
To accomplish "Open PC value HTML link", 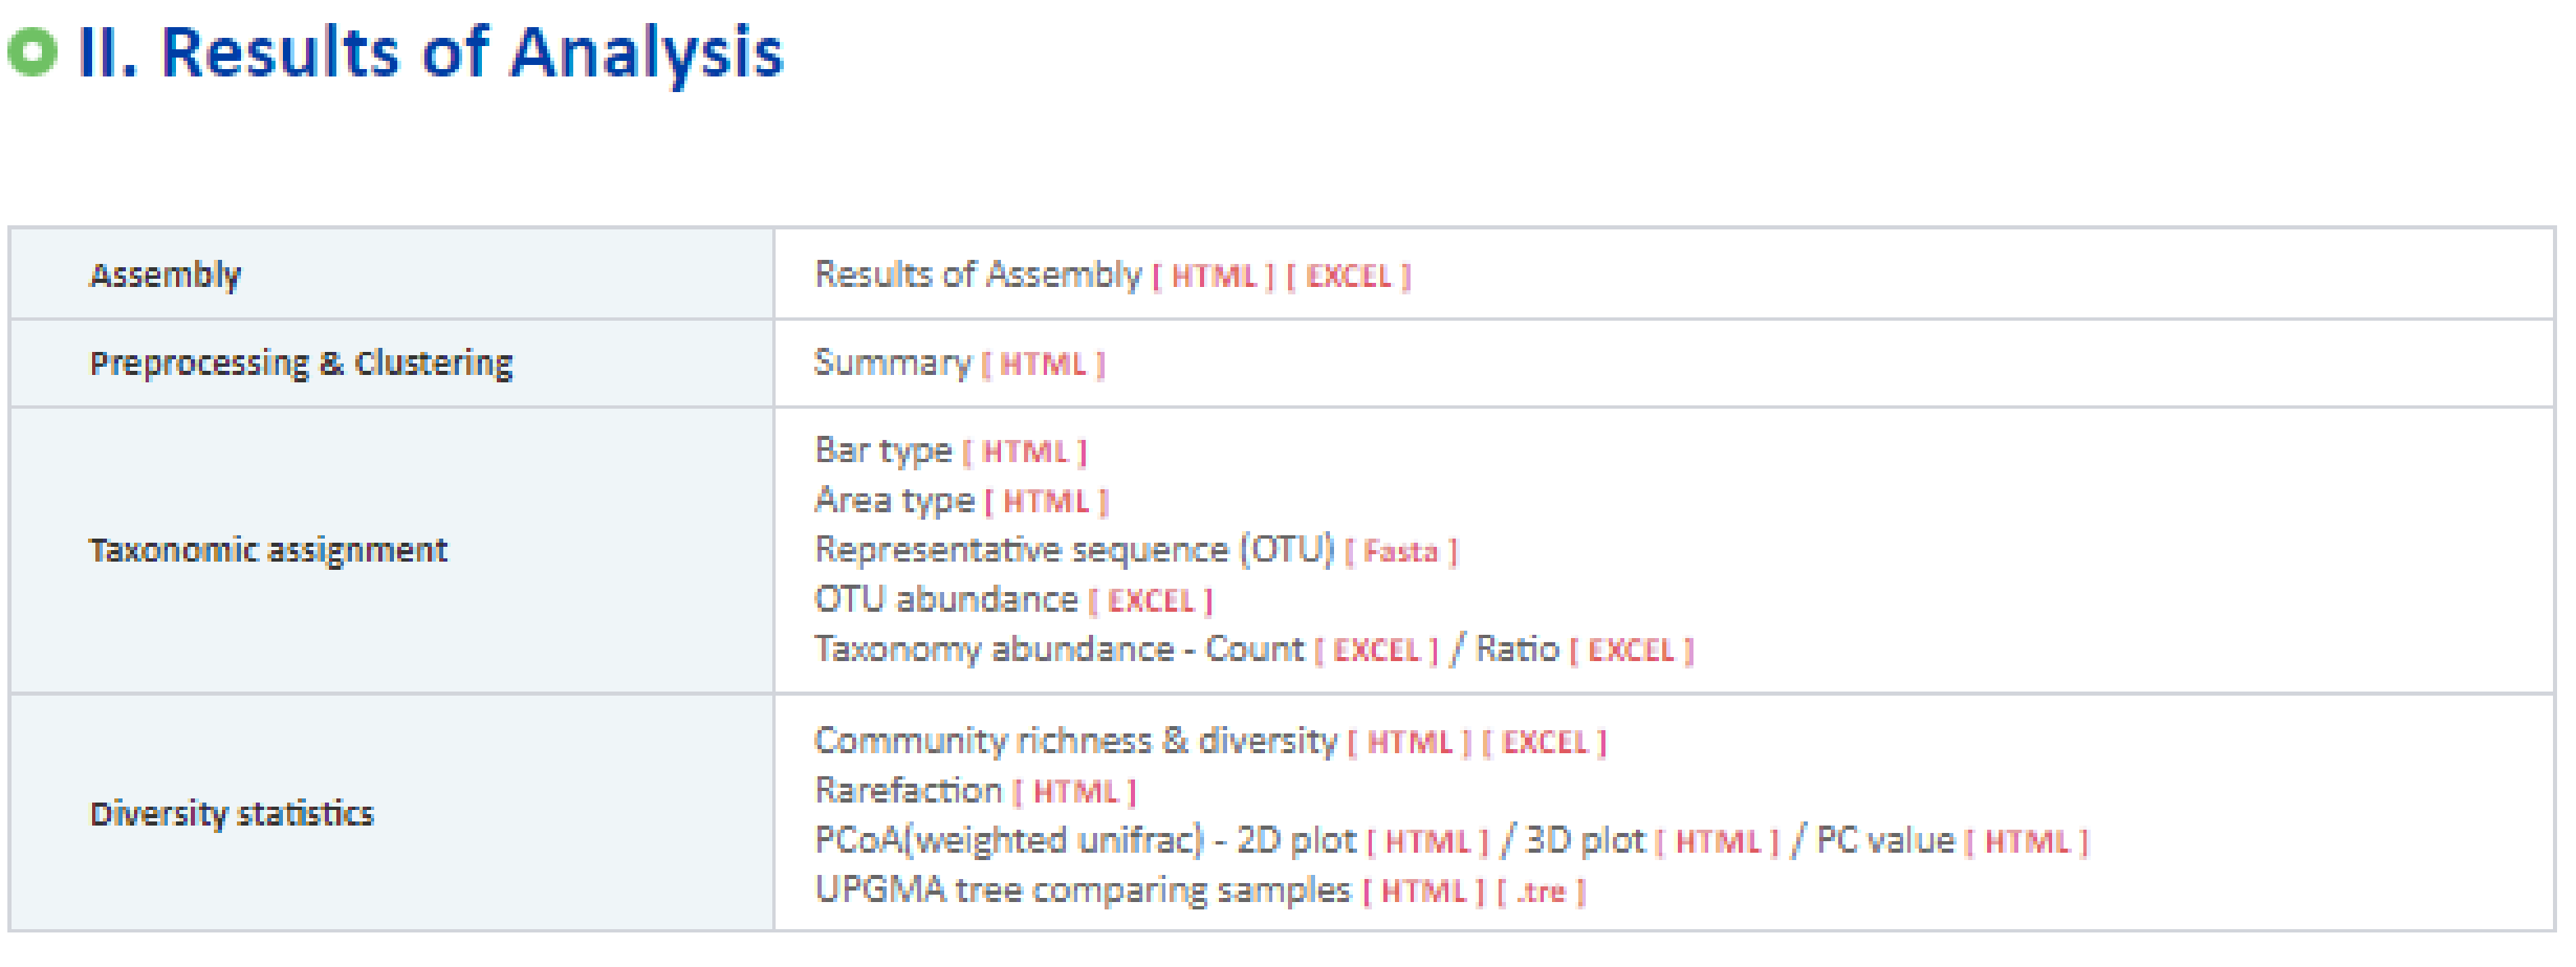I will coord(2026,842).
